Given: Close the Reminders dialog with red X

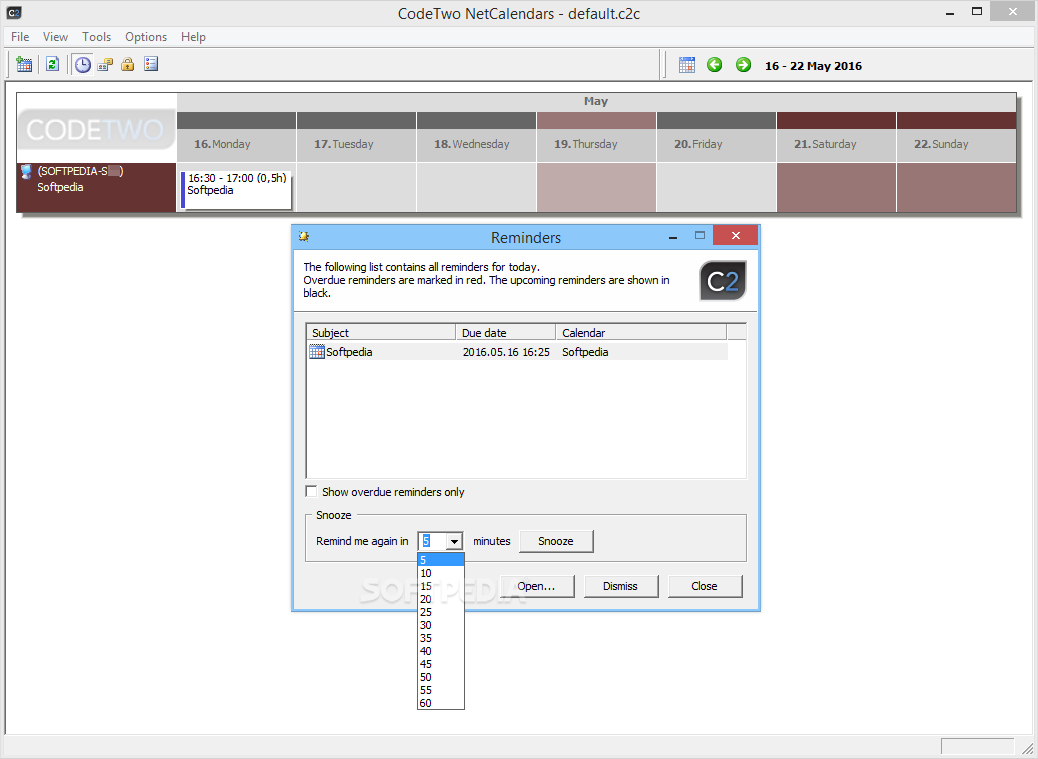Looking at the screenshot, I should pos(735,236).
